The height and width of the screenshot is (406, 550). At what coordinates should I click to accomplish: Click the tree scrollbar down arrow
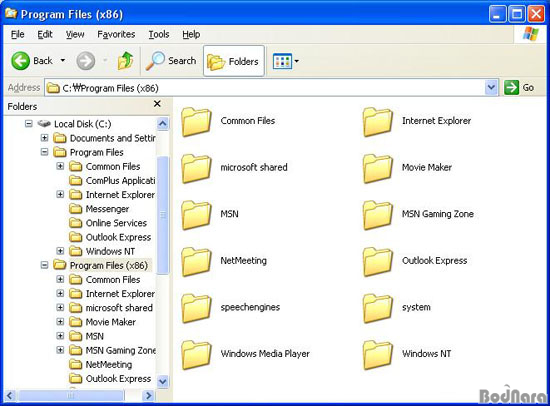162,381
